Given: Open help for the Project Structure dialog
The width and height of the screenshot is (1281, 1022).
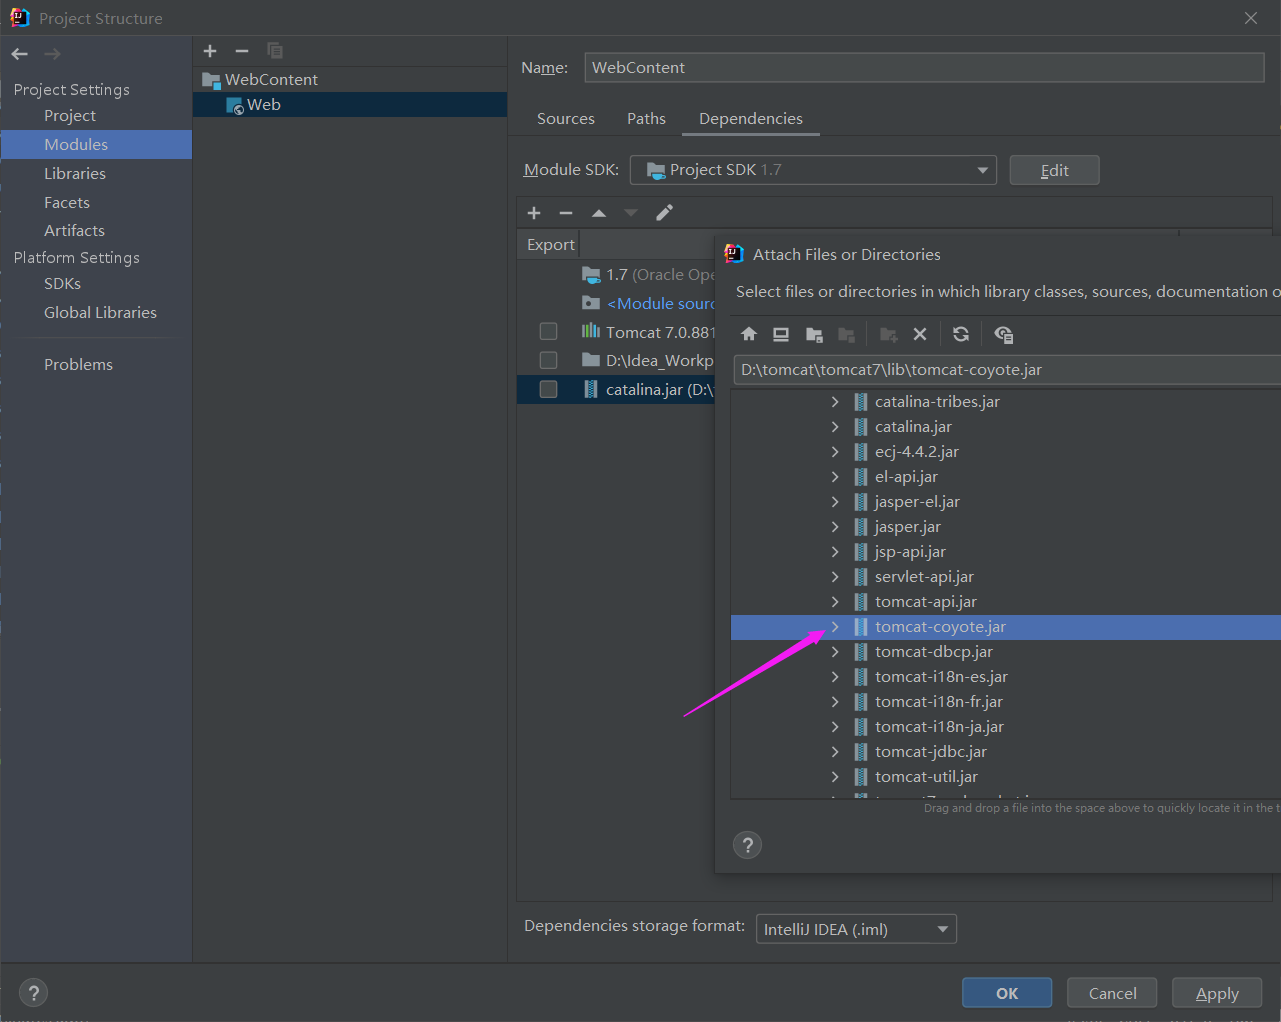Looking at the screenshot, I should [33, 993].
